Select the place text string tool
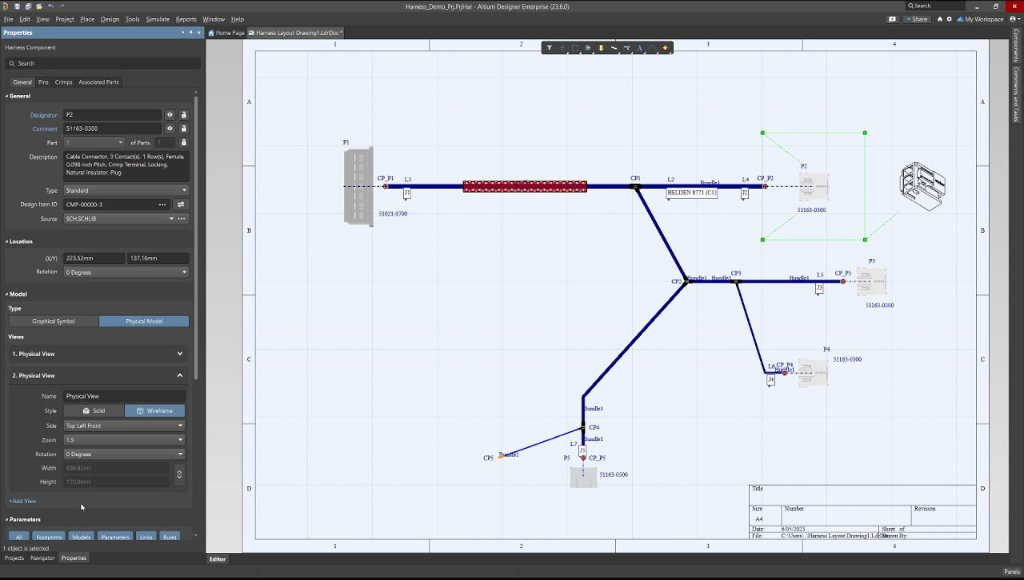Viewport: 1024px width, 580px height. (639, 48)
